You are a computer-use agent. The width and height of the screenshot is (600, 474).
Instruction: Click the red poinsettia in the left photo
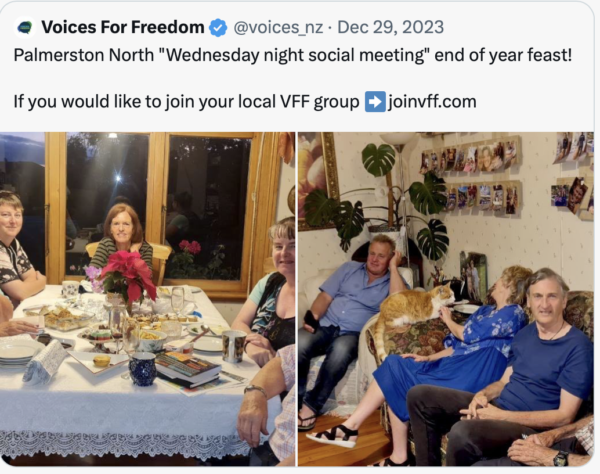point(128,273)
